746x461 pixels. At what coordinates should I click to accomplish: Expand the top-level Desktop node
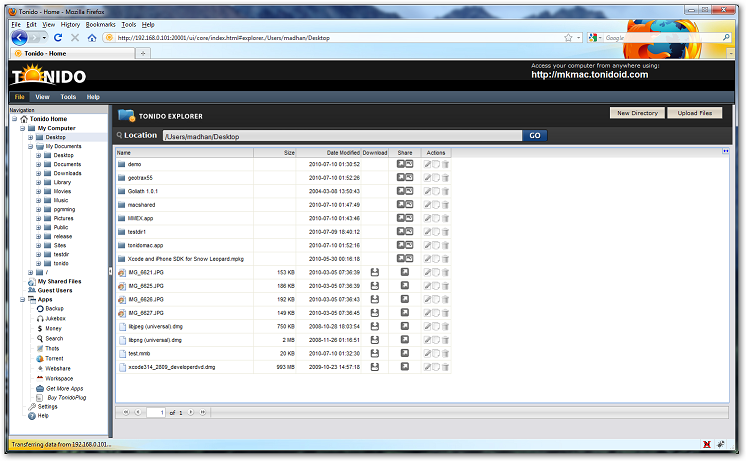tap(30, 137)
